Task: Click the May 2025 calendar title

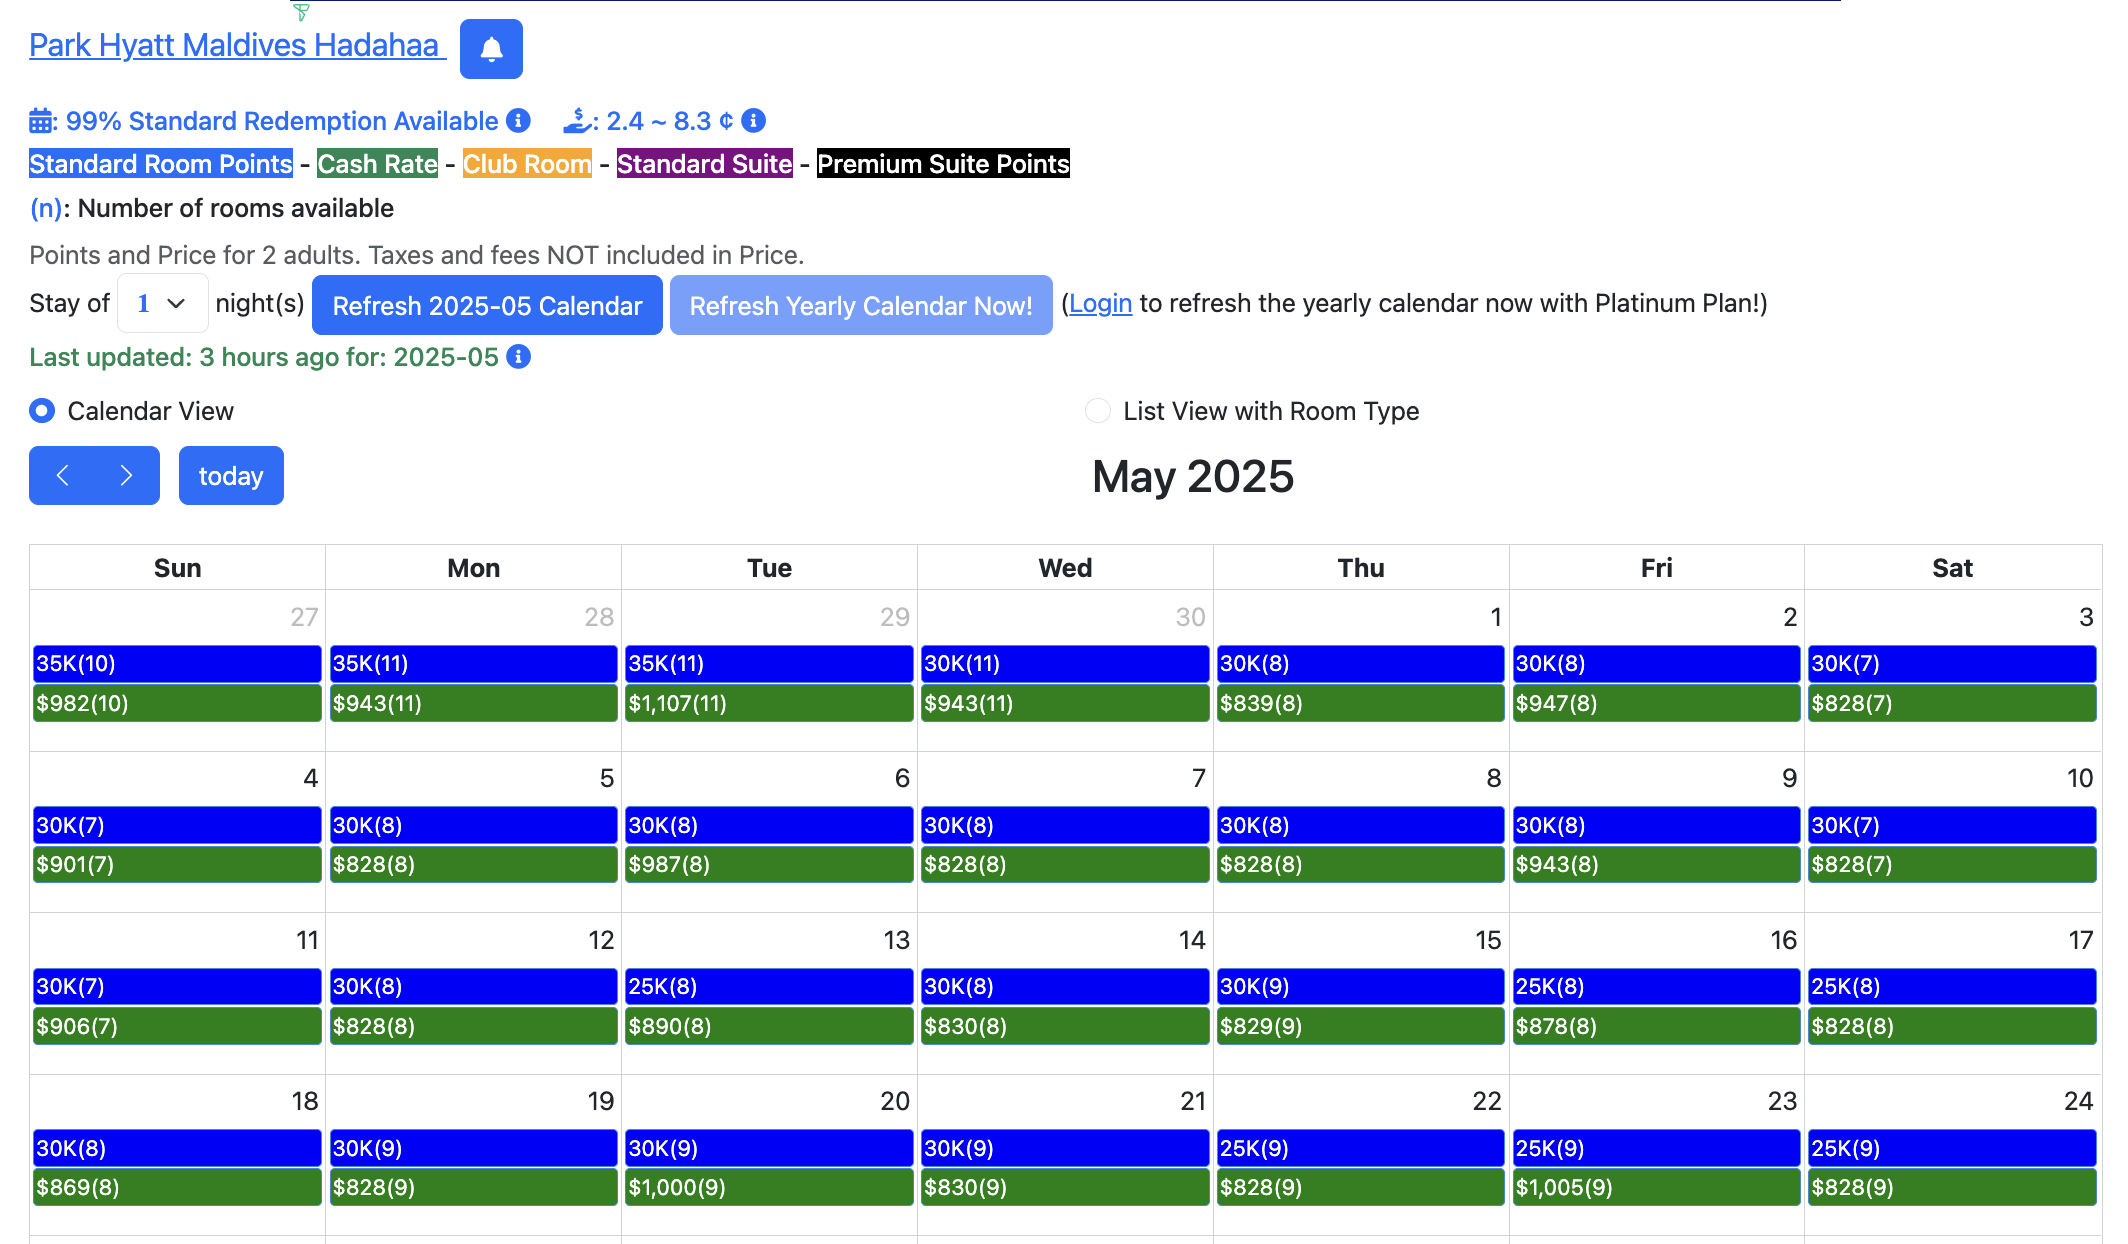Action: [1193, 476]
